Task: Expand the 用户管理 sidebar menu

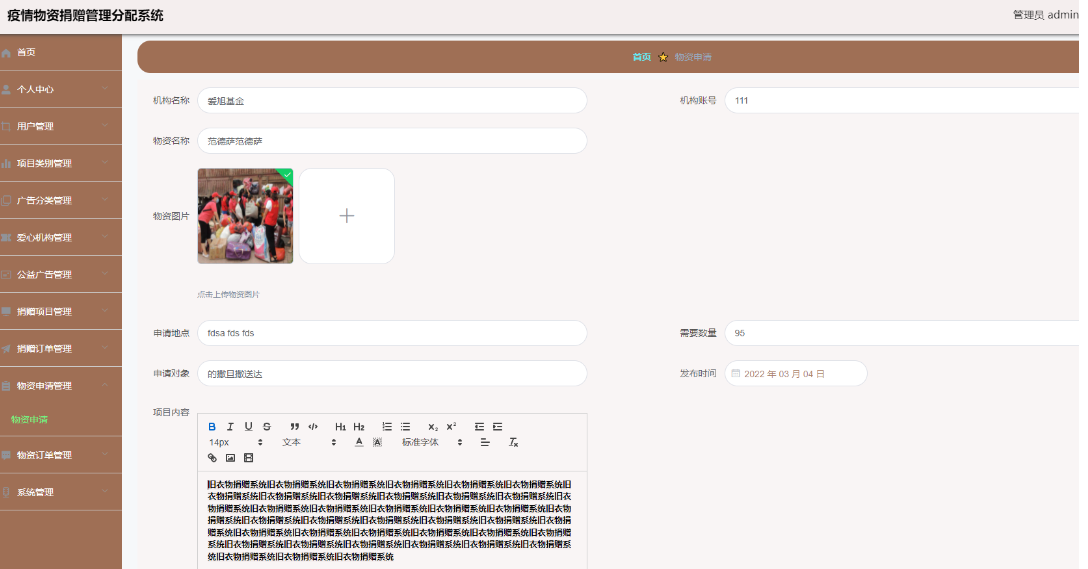Action: coord(61,126)
